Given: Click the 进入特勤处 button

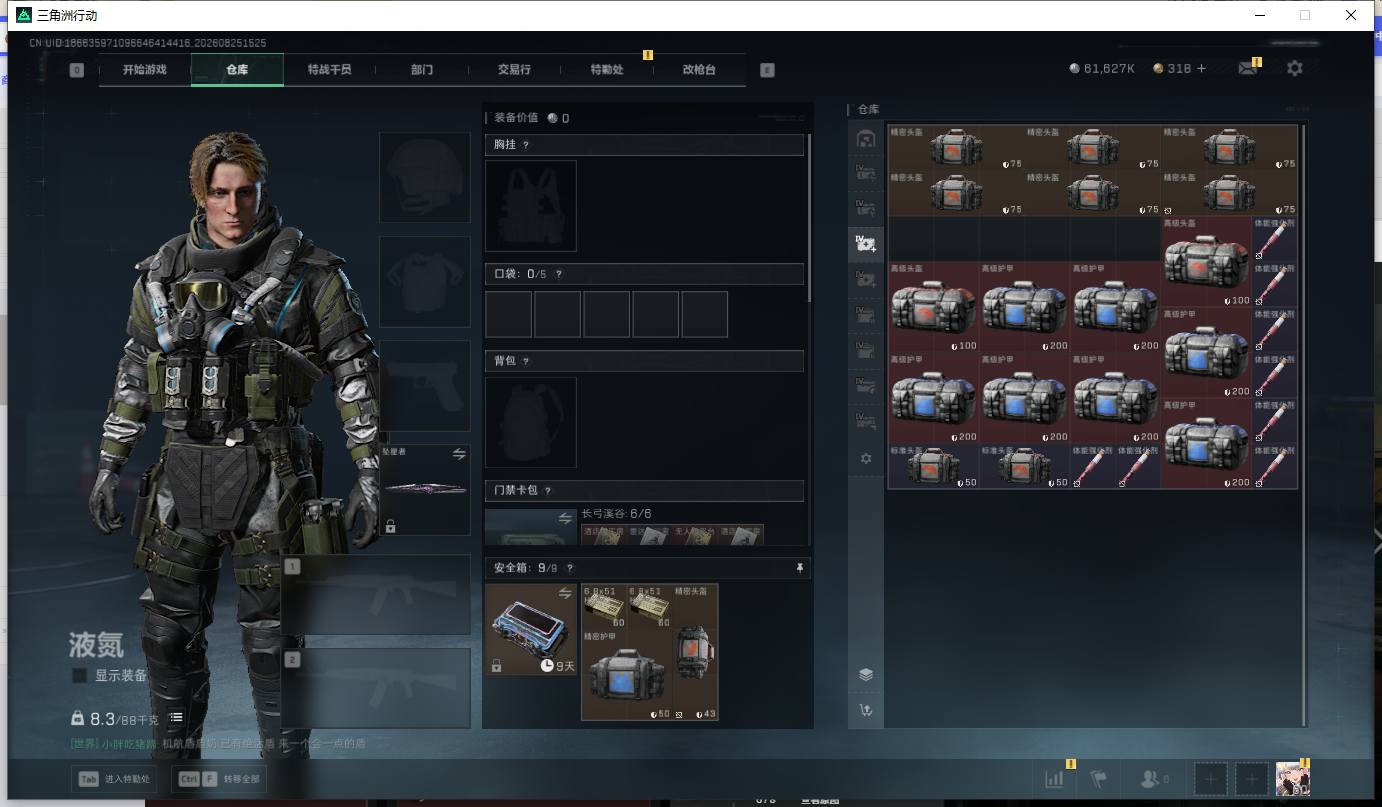Looking at the screenshot, I should (115, 779).
